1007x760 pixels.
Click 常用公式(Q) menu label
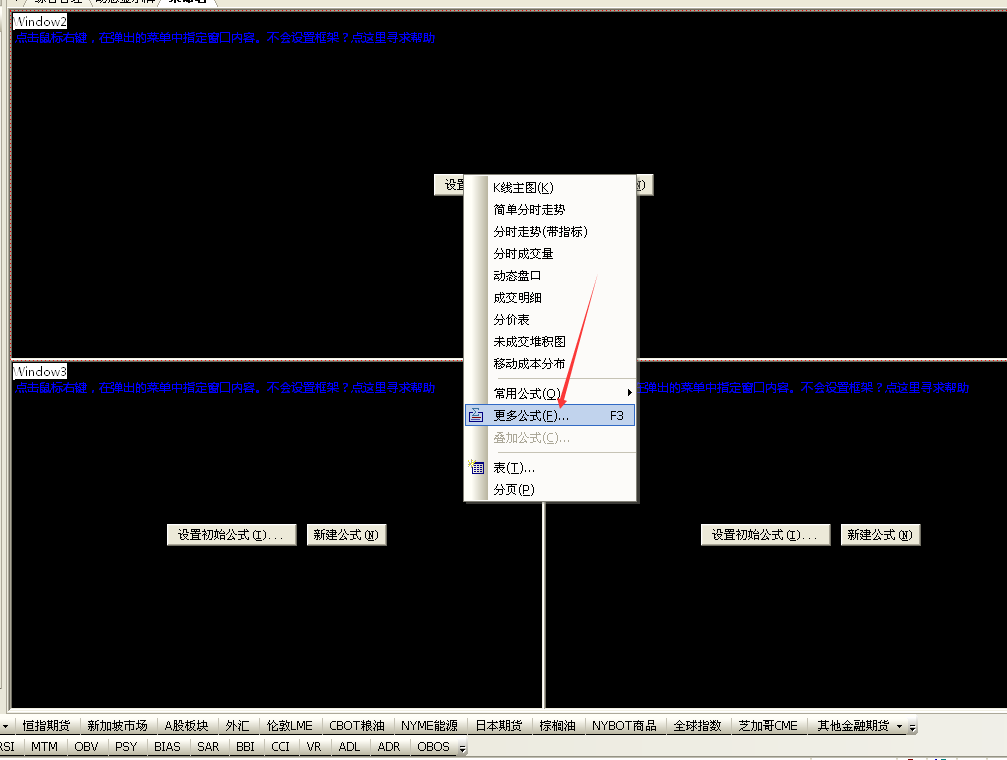click(527, 393)
